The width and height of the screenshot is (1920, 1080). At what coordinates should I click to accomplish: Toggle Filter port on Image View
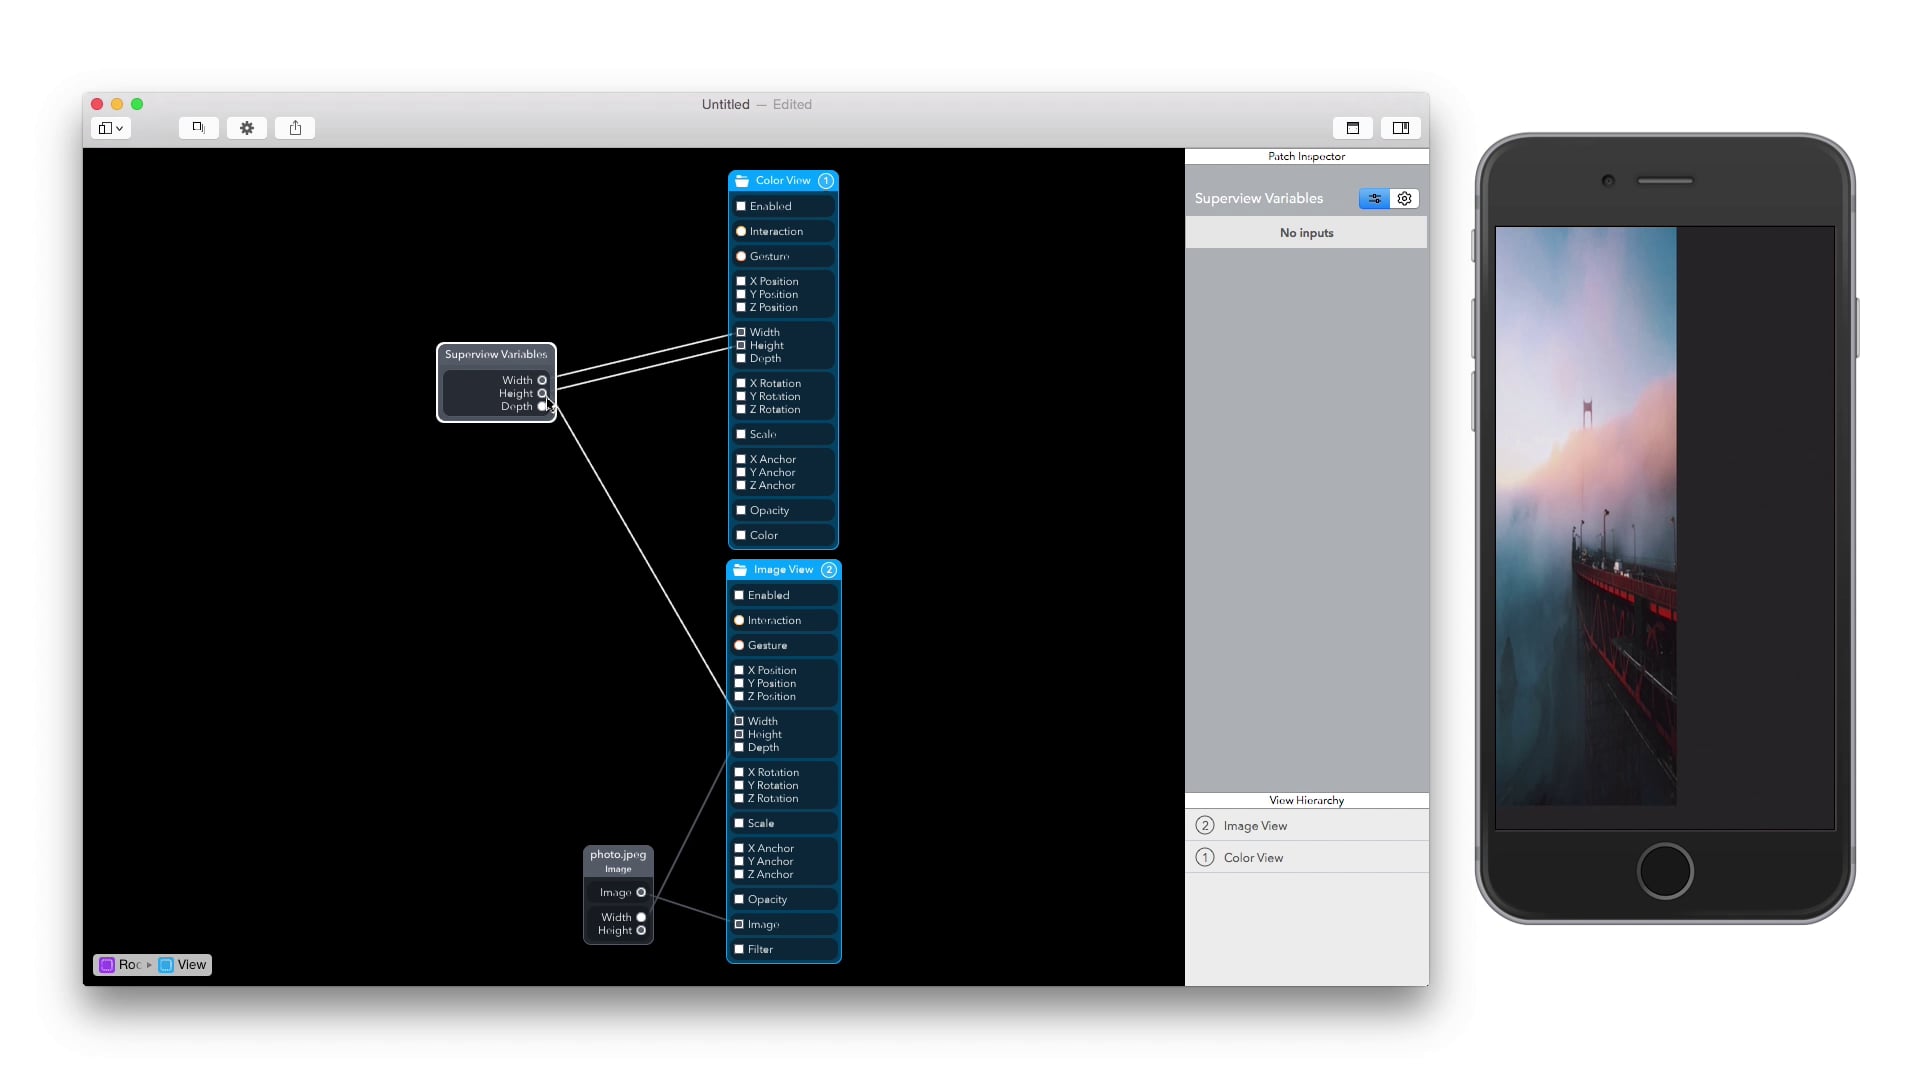pyautogui.click(x=739, y=949)
